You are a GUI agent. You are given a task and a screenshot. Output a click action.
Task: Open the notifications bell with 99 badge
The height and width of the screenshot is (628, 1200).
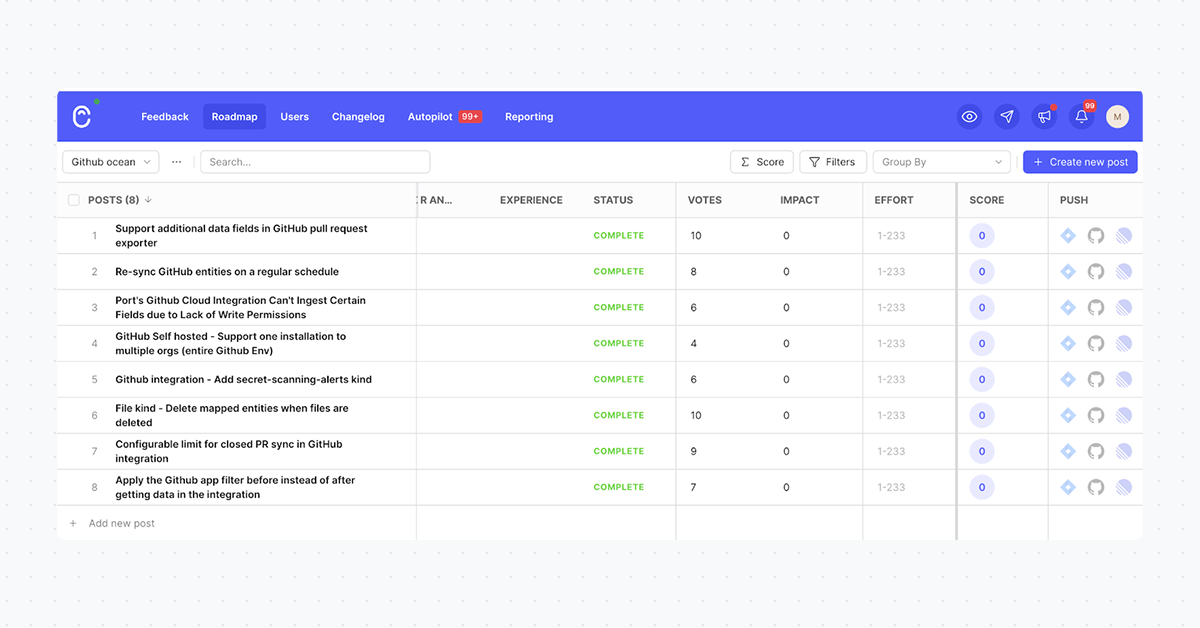[1081, 117]
